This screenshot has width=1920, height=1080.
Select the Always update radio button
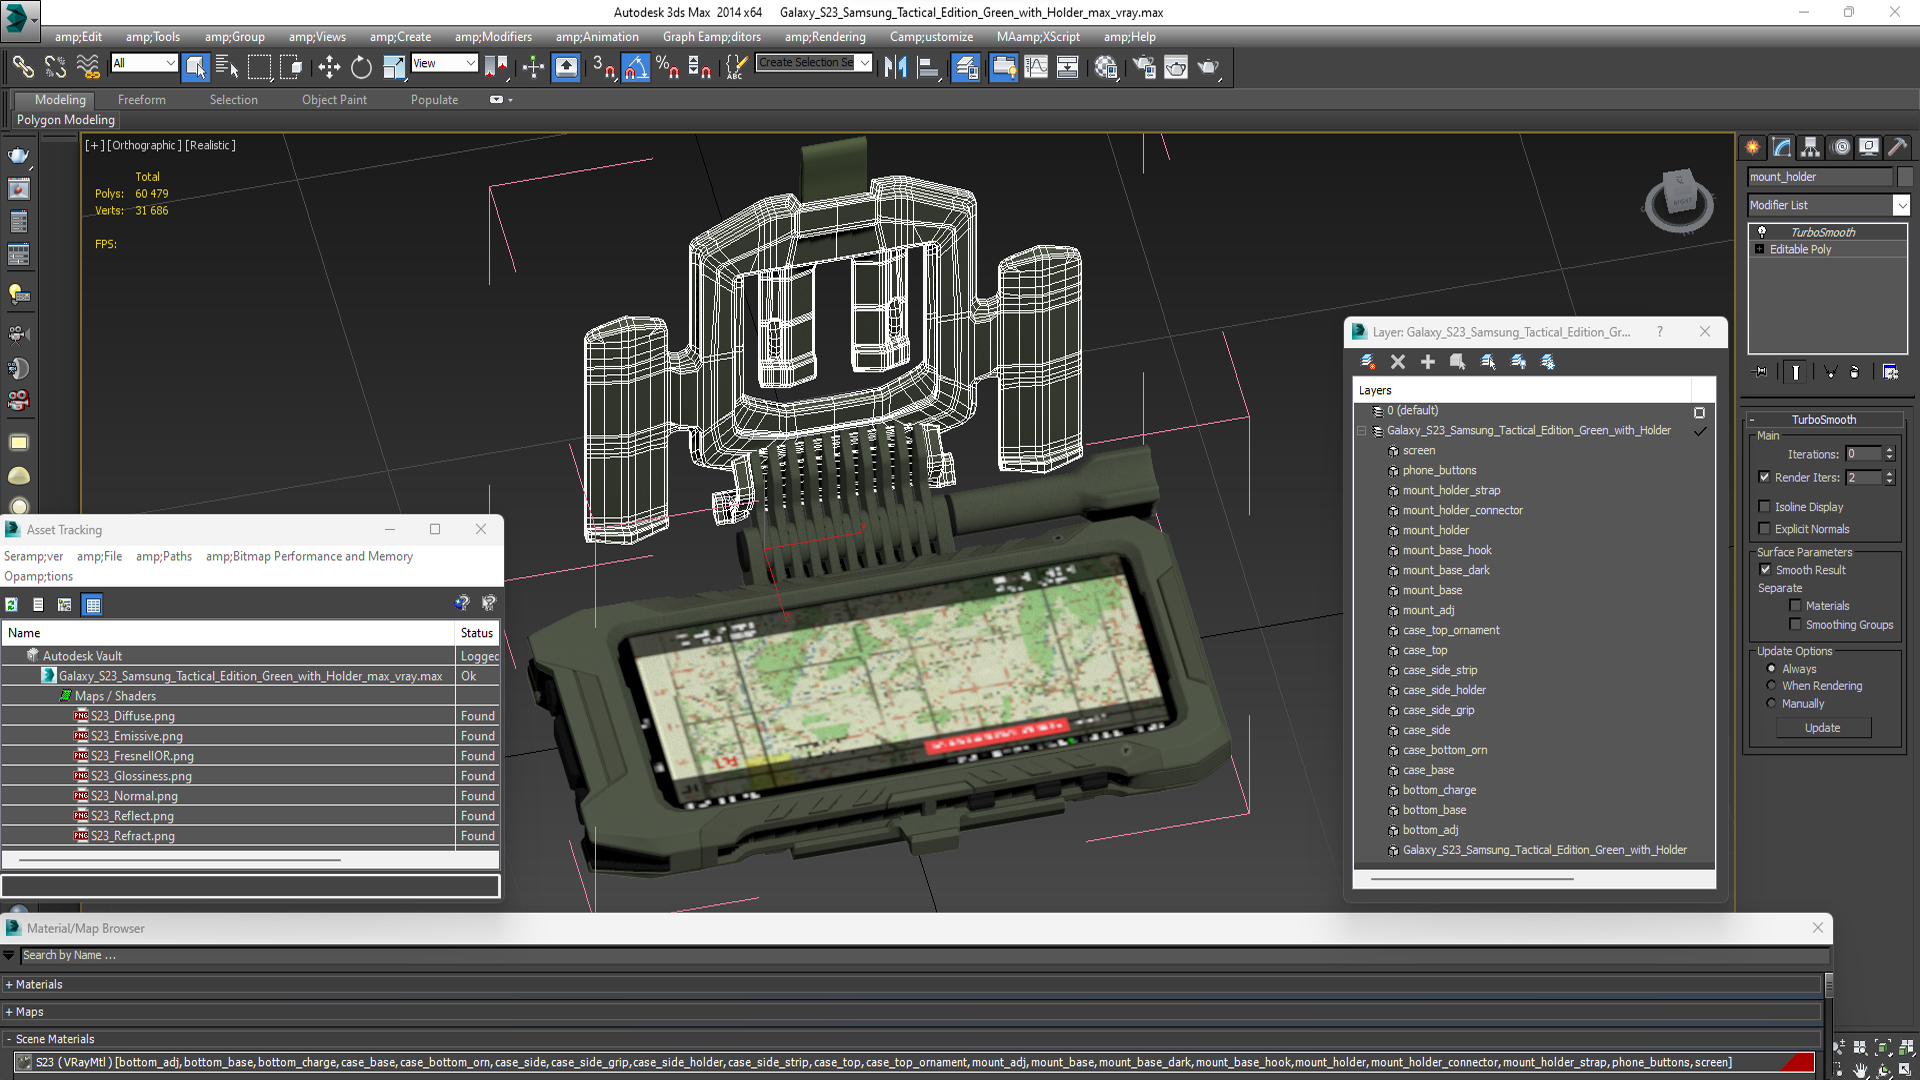coord(1772,669)
